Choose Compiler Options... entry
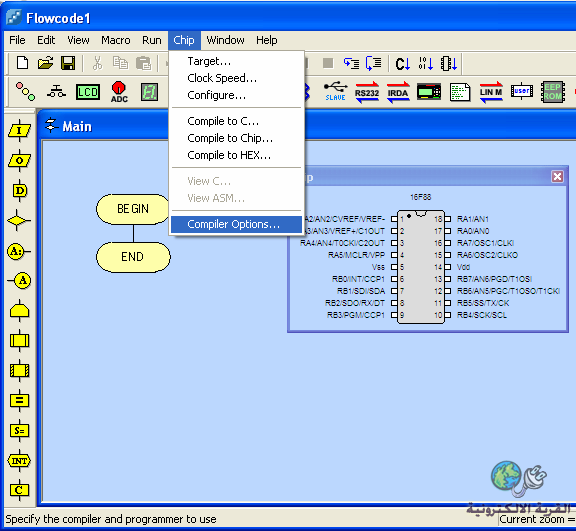The height and width of the screenshot is (531, 576). 236,224
